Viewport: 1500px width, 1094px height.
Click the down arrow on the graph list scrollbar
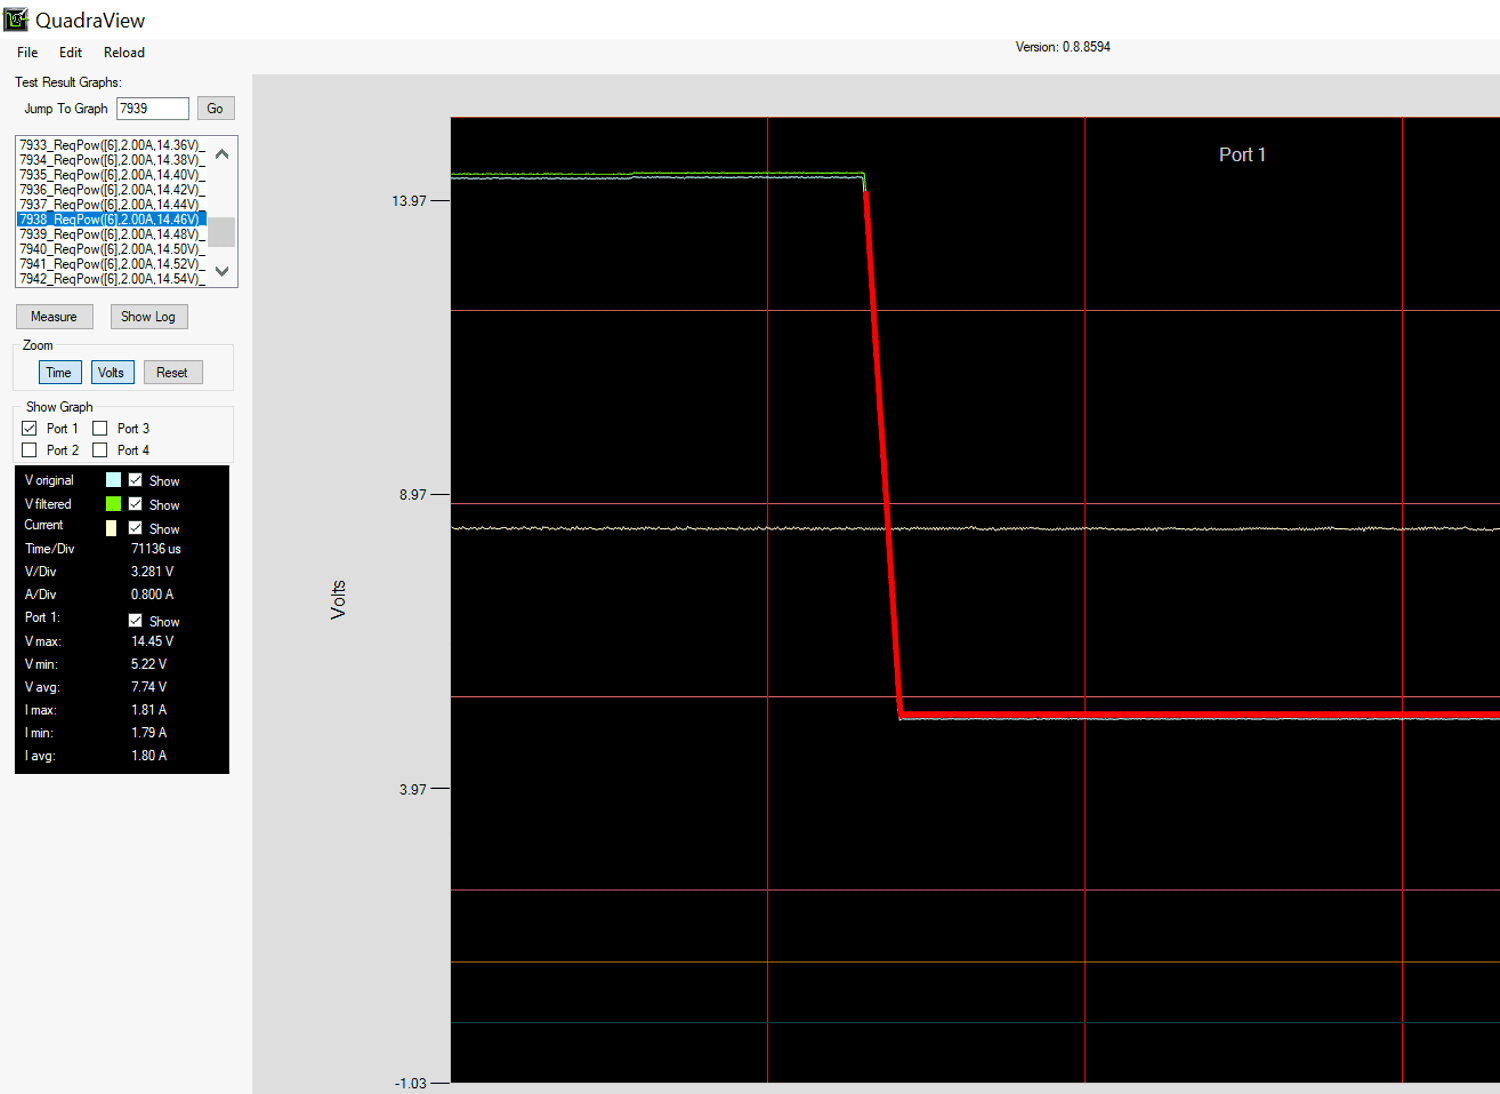tap(221, 271)
